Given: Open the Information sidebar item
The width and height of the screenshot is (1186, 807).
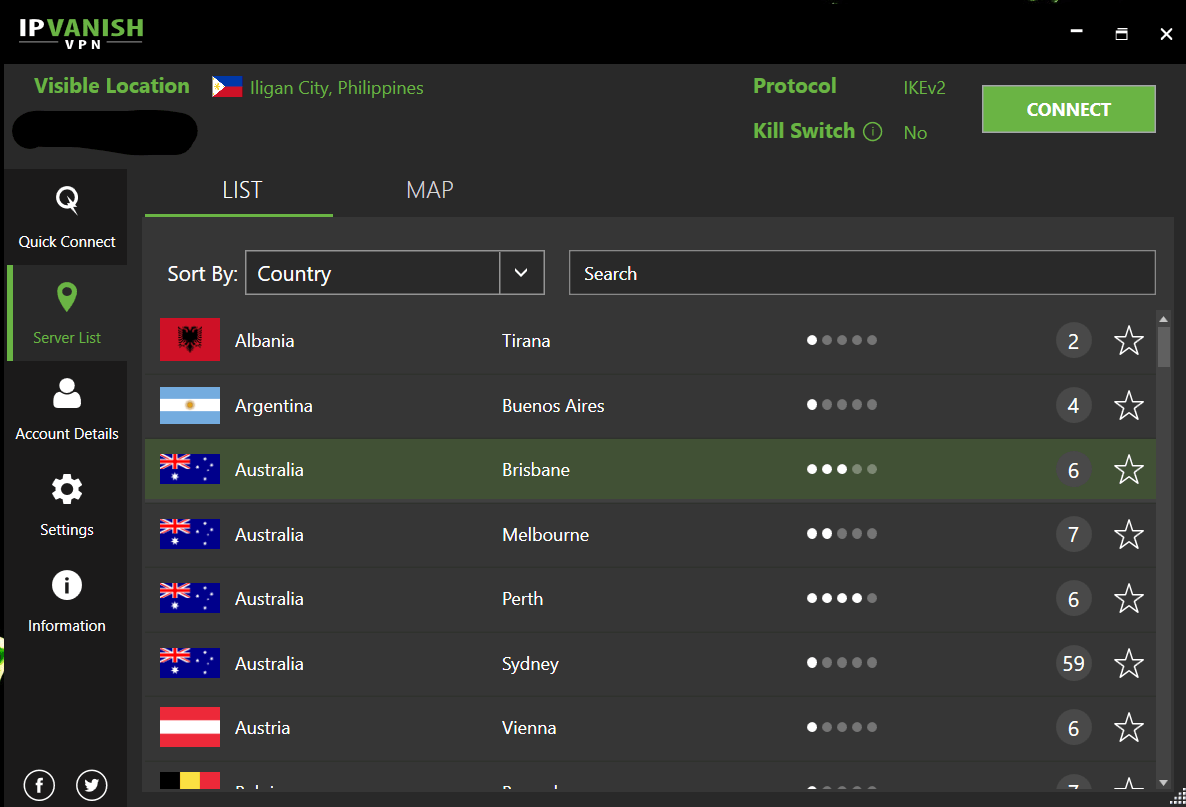Looking at the screenshot, I should tap(67, 601).
